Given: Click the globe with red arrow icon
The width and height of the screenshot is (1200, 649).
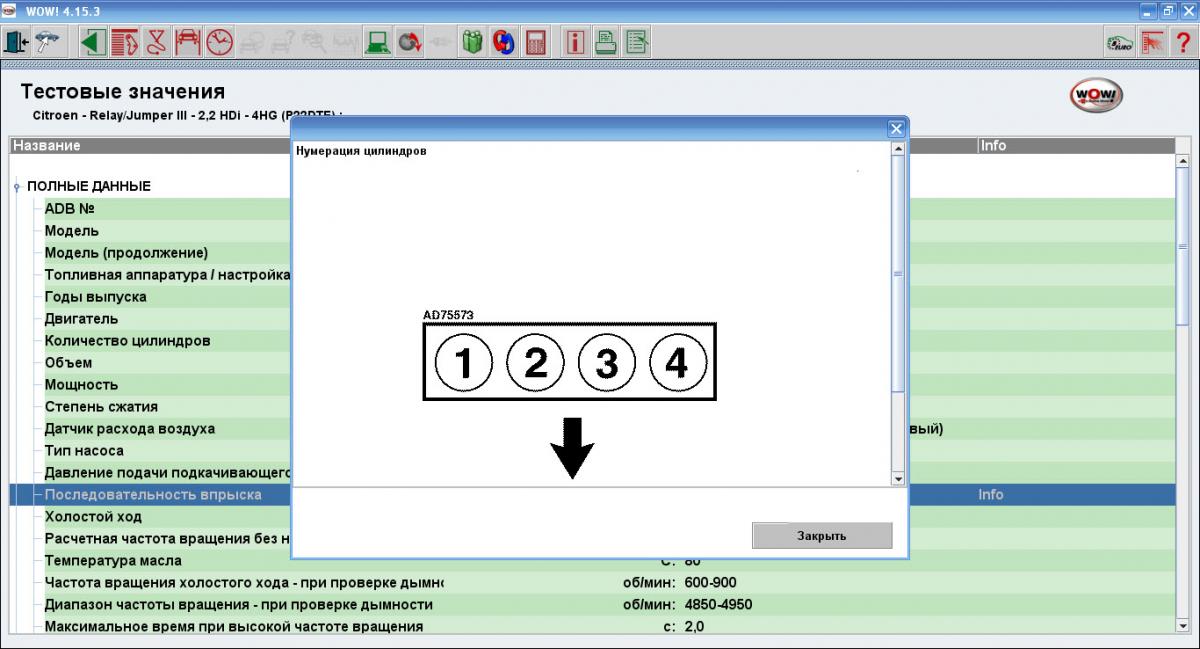Looking at the screenshot, I should [408, 42].
